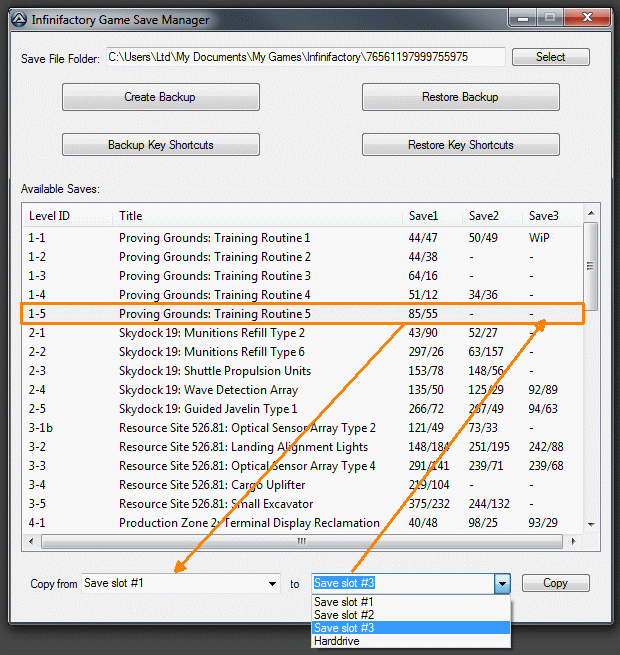Select row Proving Grounds: Training Routine 2
Image resolution: width=620 pixels, height=655 pixels.
302,256
